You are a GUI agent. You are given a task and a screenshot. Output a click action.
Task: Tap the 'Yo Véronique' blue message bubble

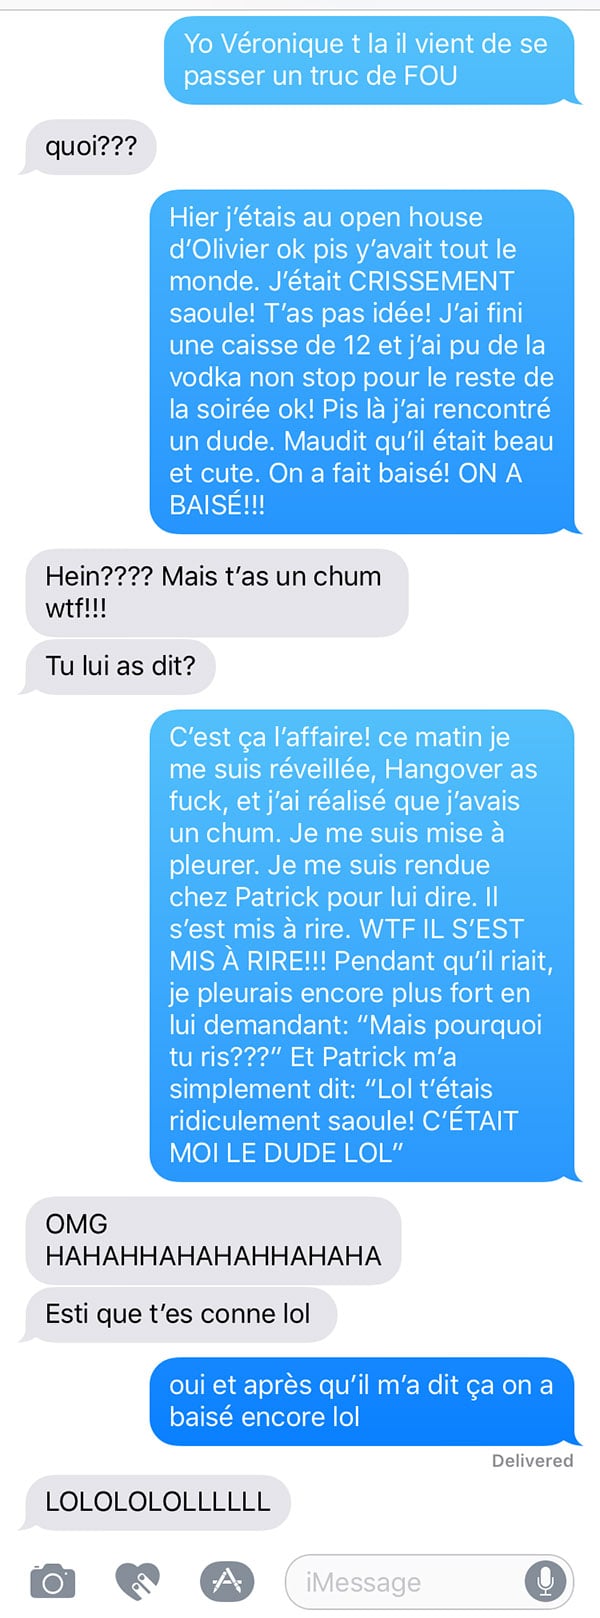pos(370,60)
